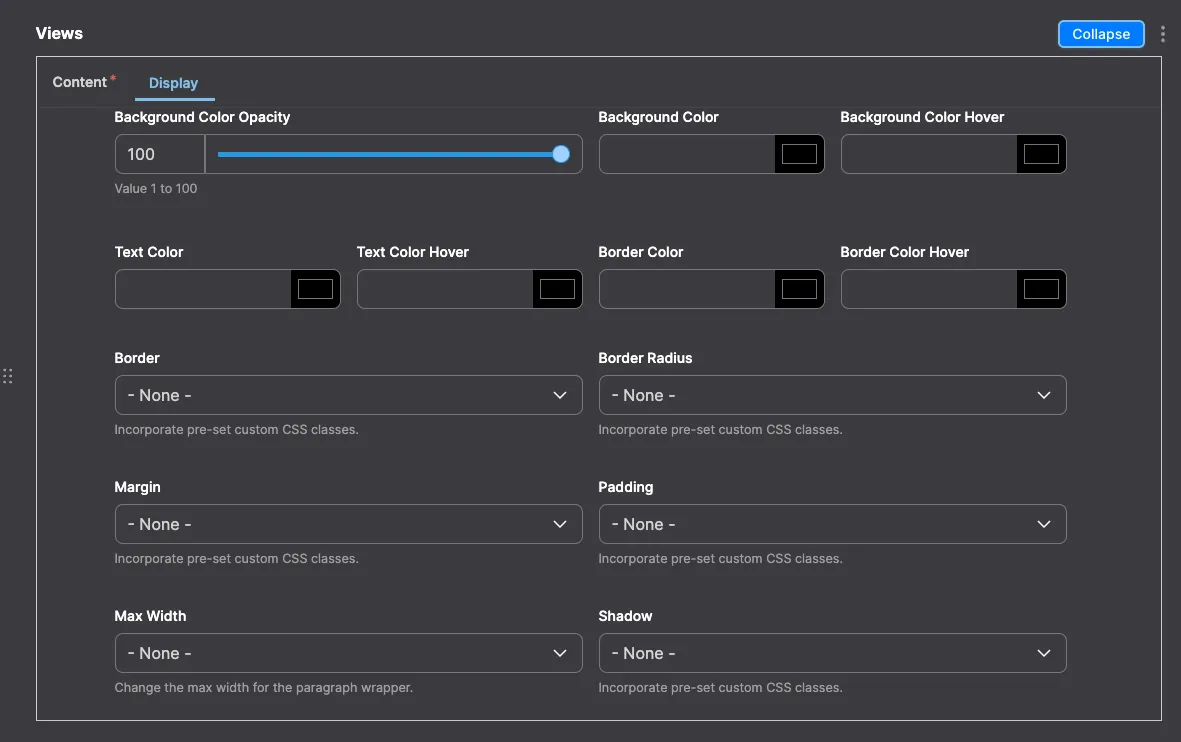The image size is (1181, 742).
Task: Open the Views kebab menu
Action: click(1162, 34)
